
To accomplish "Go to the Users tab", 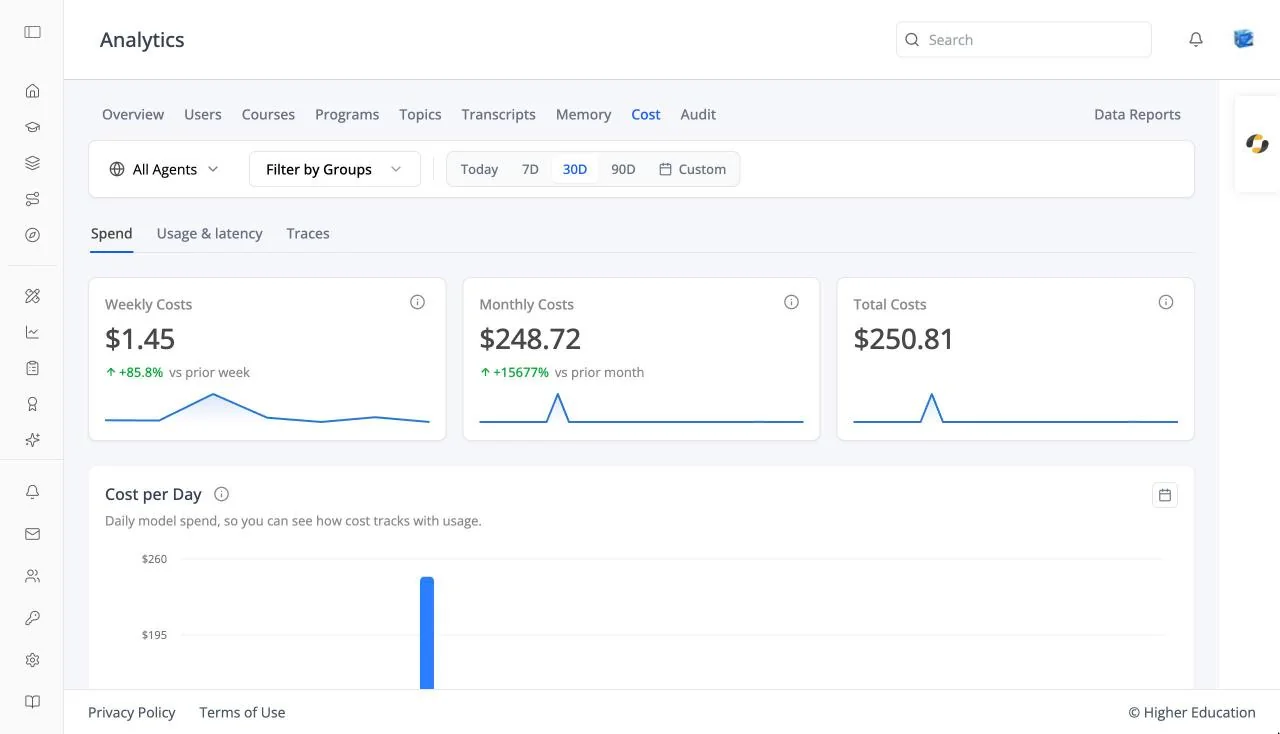I will pos(203,114).
